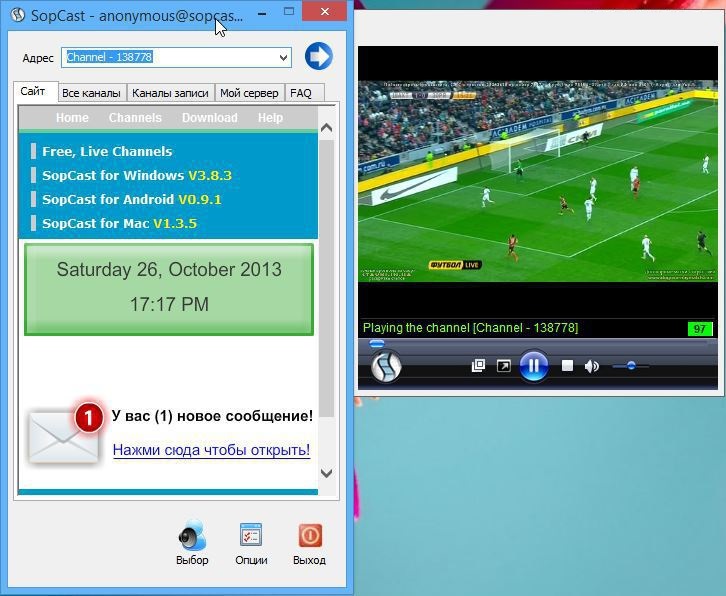Open Help in the site navigation
Image resolution: width=726 pixels, height=596 pixels.
tap(270, 118)
